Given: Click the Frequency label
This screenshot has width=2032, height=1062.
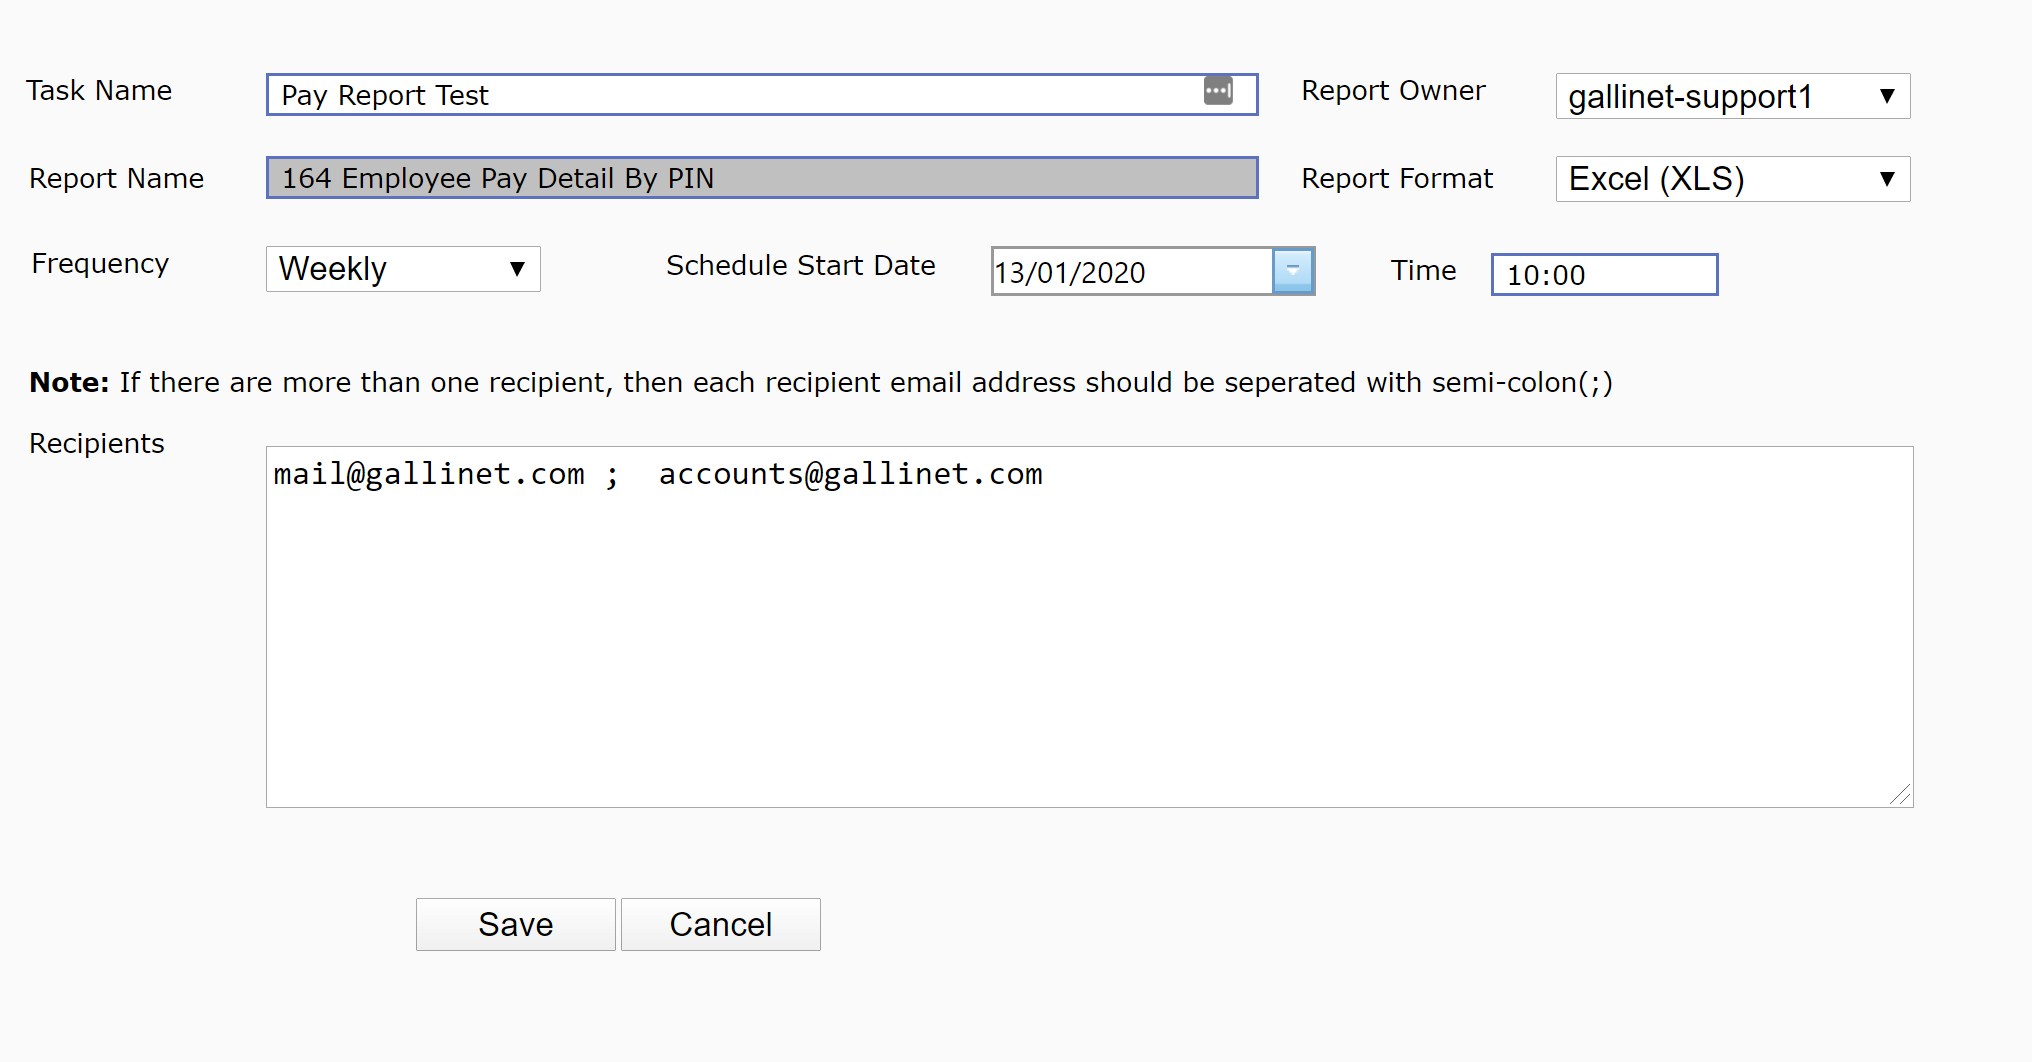Looking at the screenshot, I should pos(100,264).
